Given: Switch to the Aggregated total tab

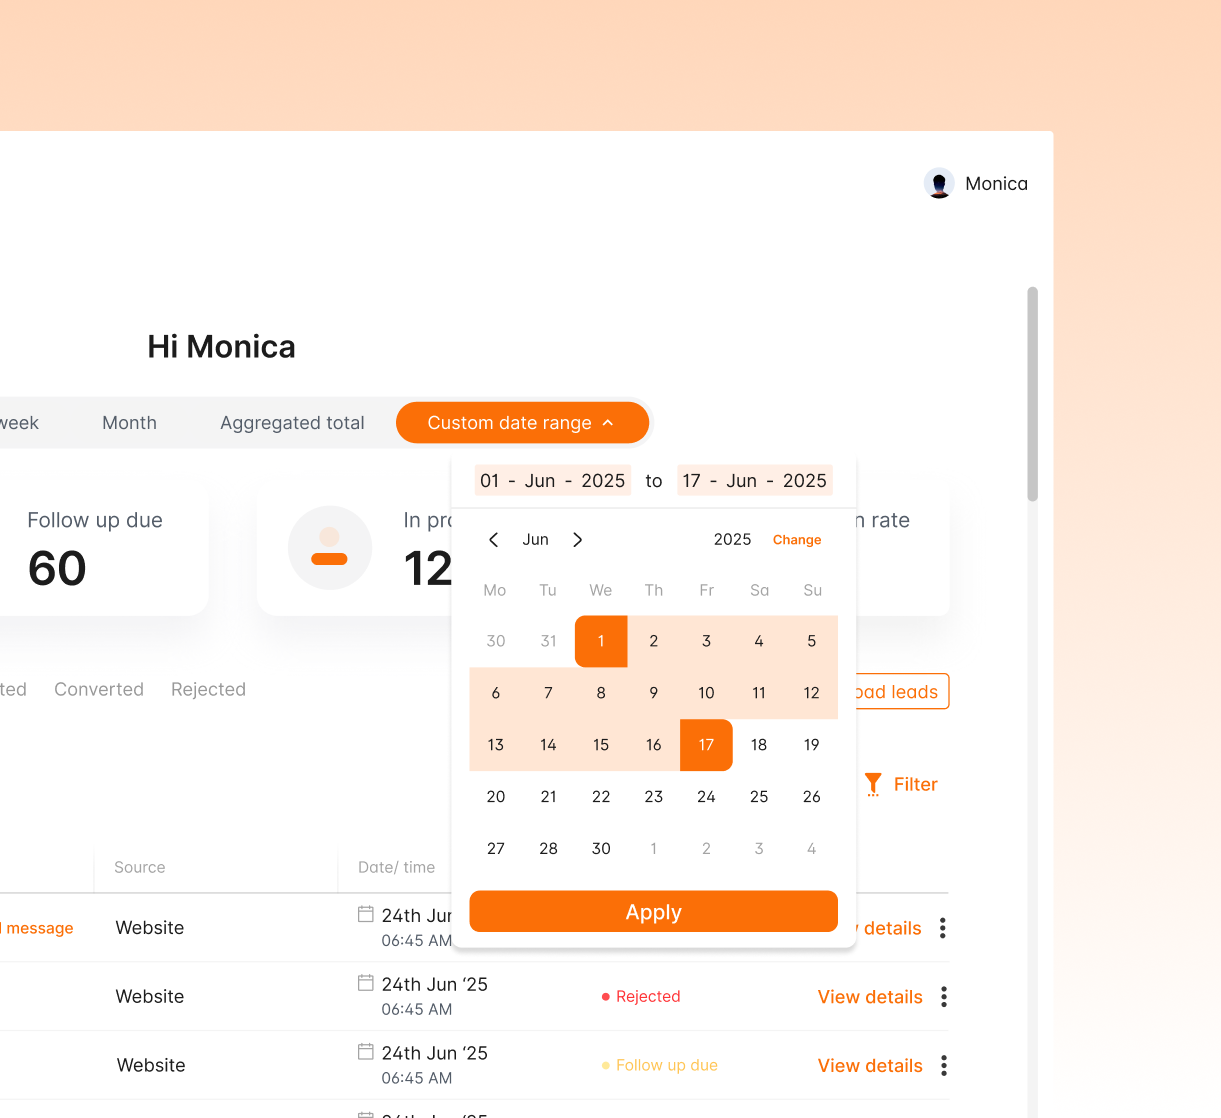Looking at the screenshot, I should tap(292, 422).
